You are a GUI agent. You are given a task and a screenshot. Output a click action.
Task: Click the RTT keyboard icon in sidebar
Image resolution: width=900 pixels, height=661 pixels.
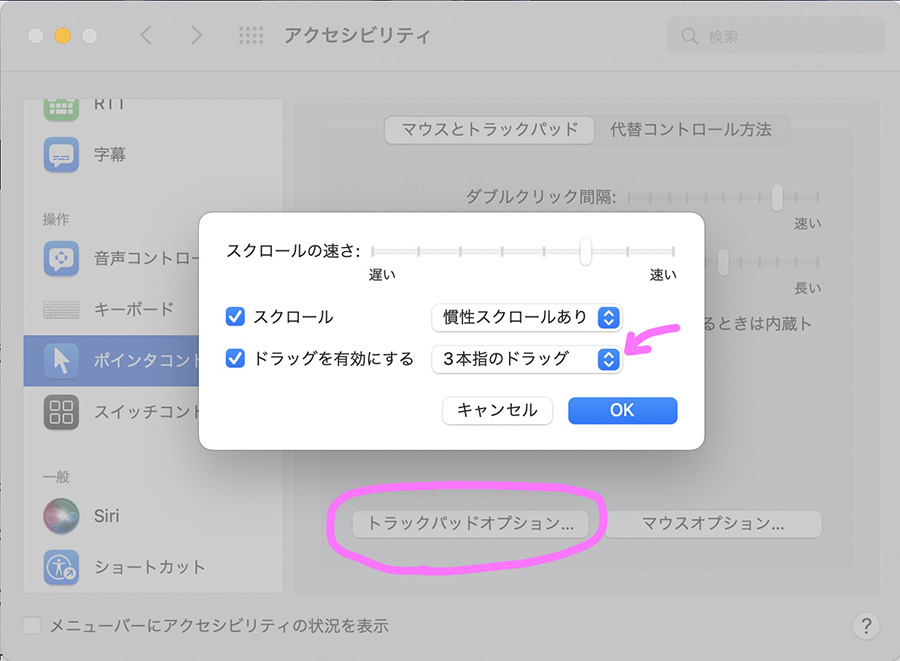(x=61, y=108)
